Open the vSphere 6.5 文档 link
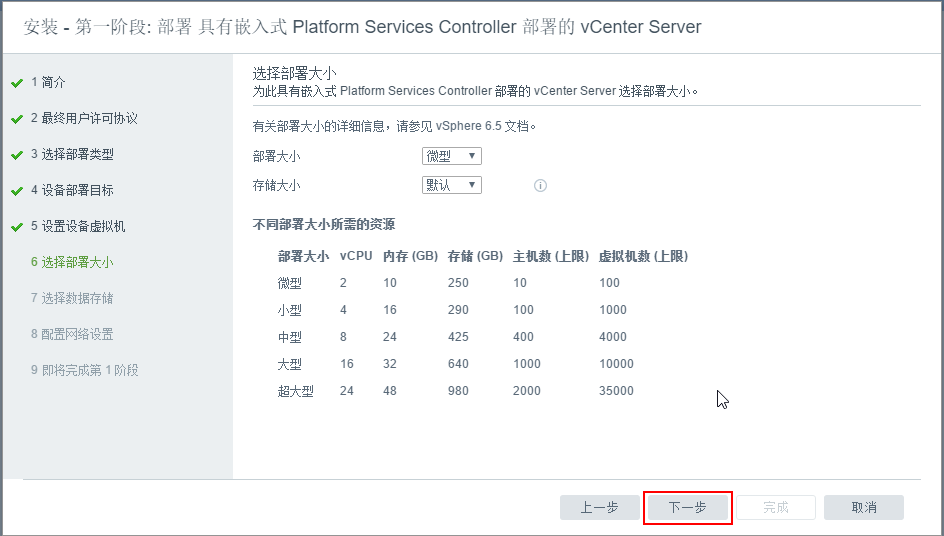This screenshot has height=536, width=944. [483, 126]
